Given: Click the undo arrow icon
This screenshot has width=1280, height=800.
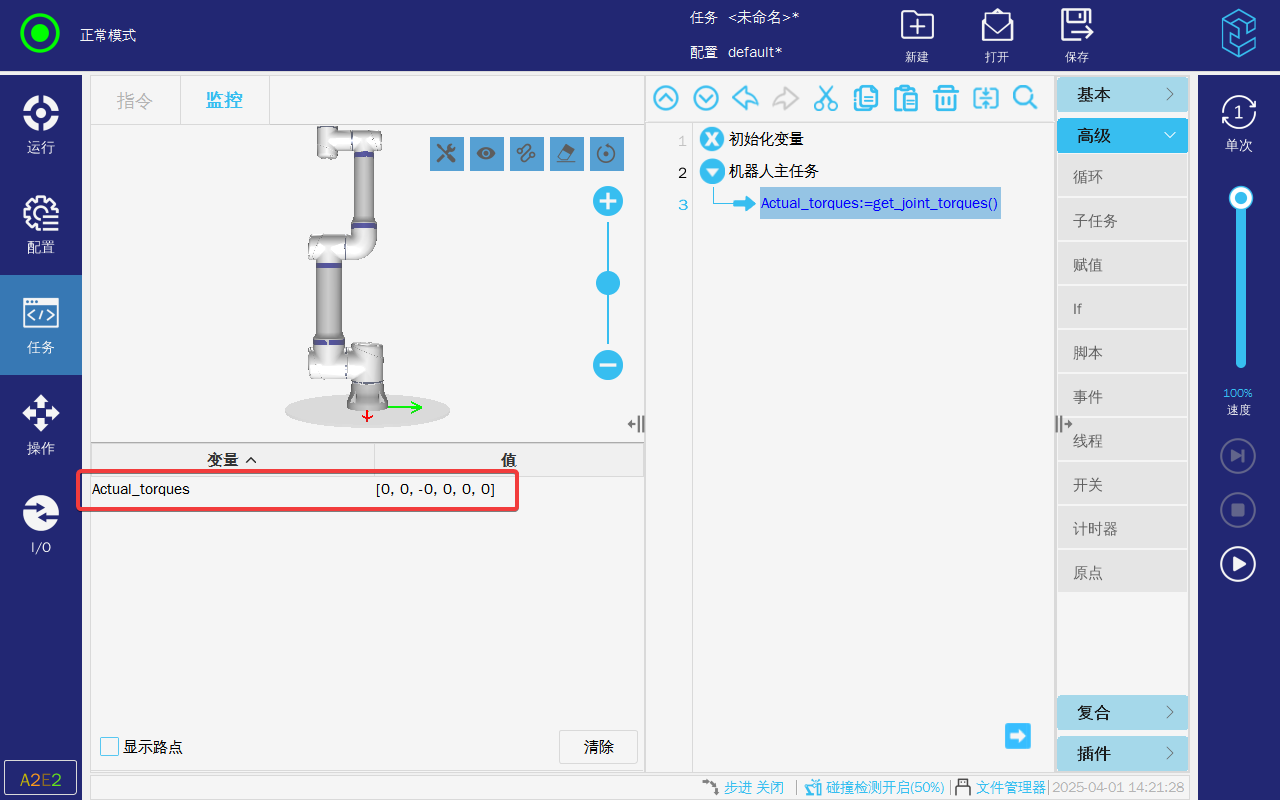Looking at the screenshot, I should point(745,98).
